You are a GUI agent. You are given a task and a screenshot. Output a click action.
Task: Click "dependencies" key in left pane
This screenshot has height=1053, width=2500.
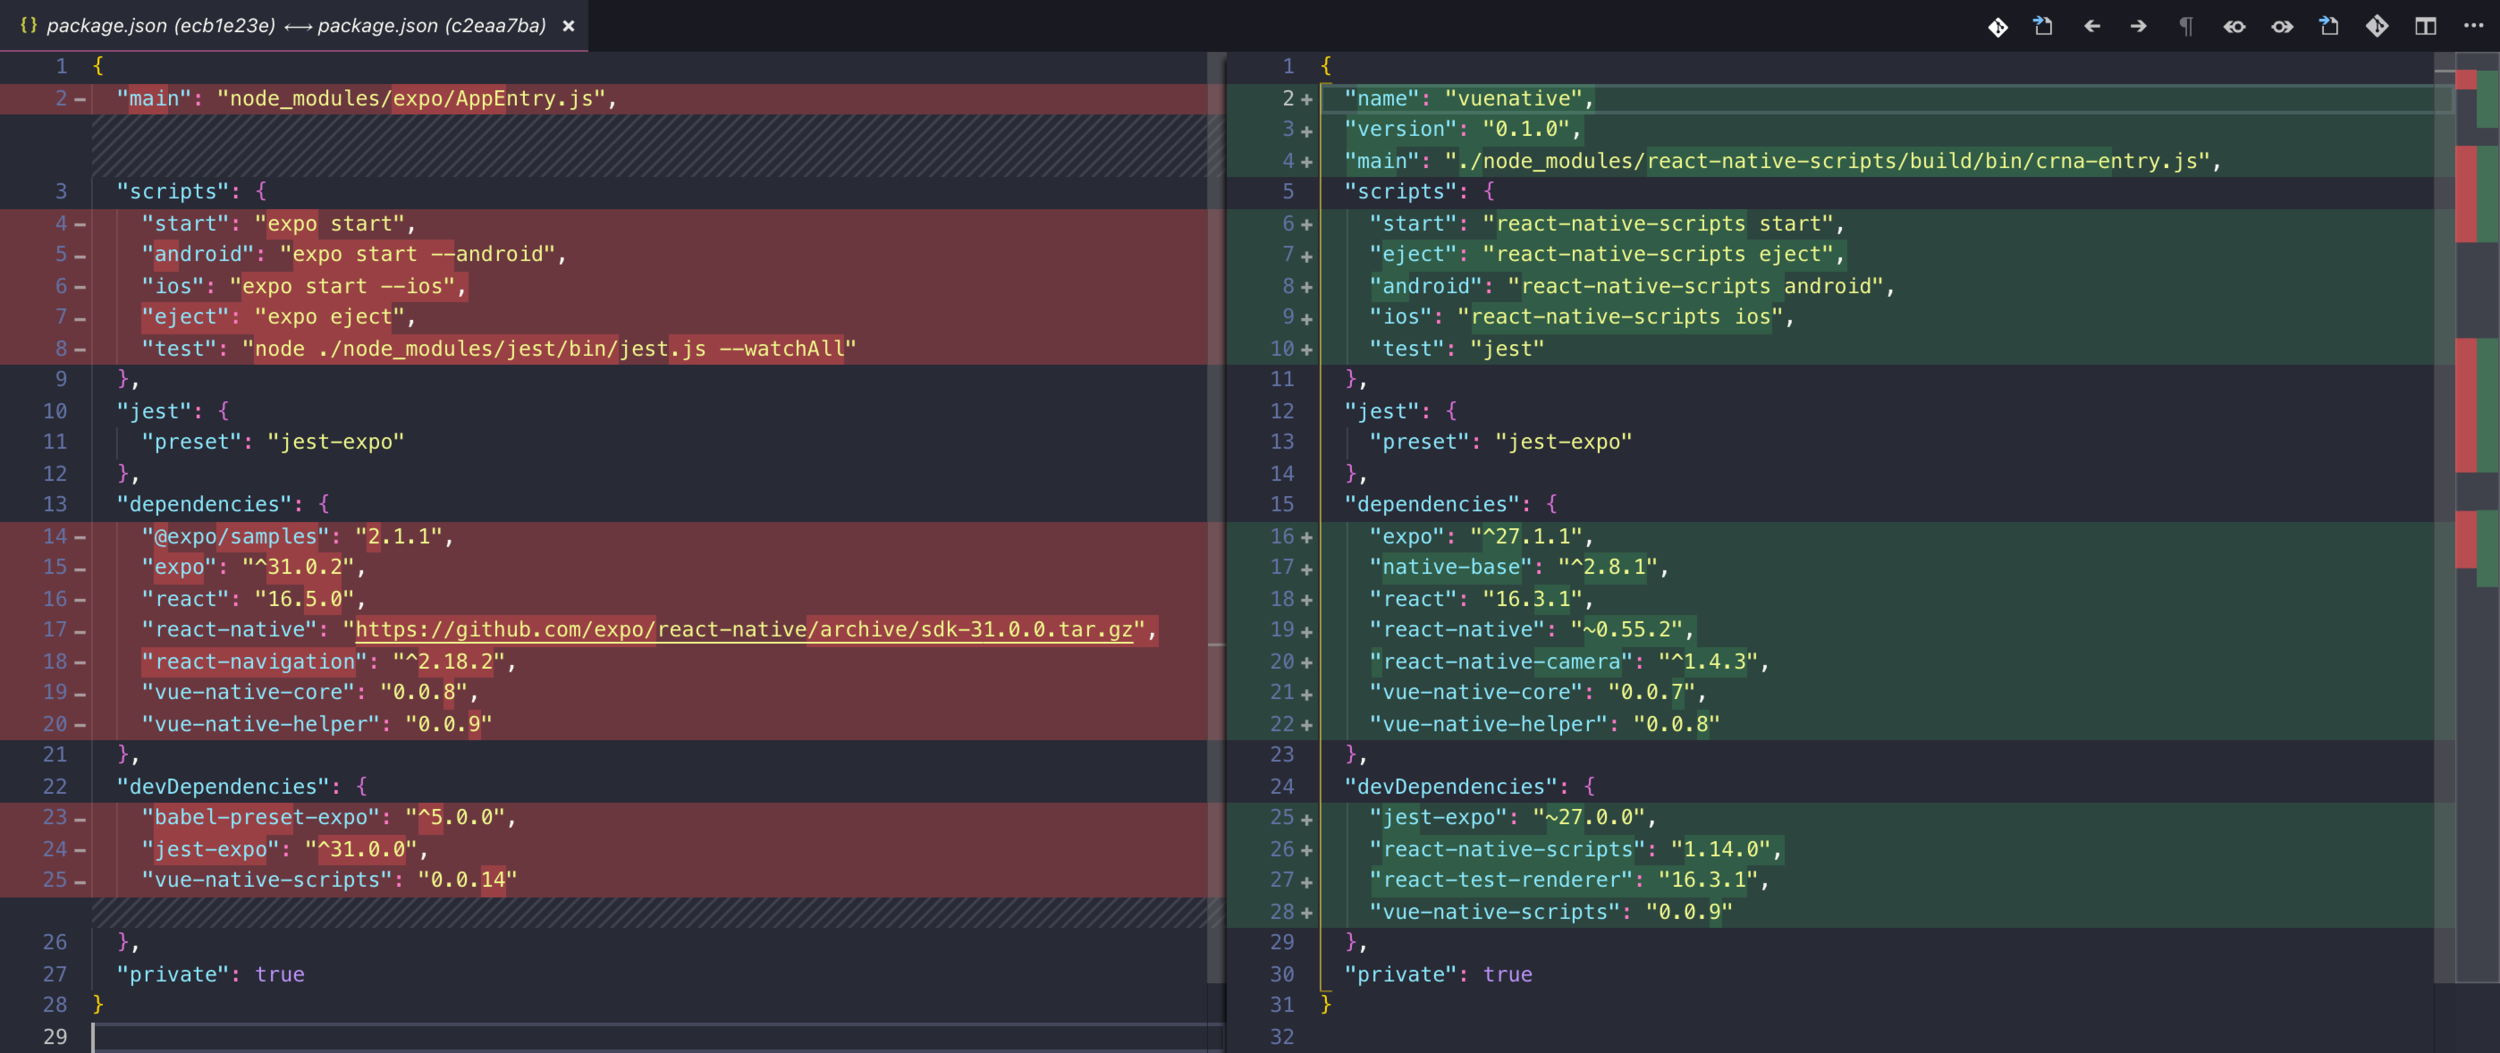click(x=210, y=504)
